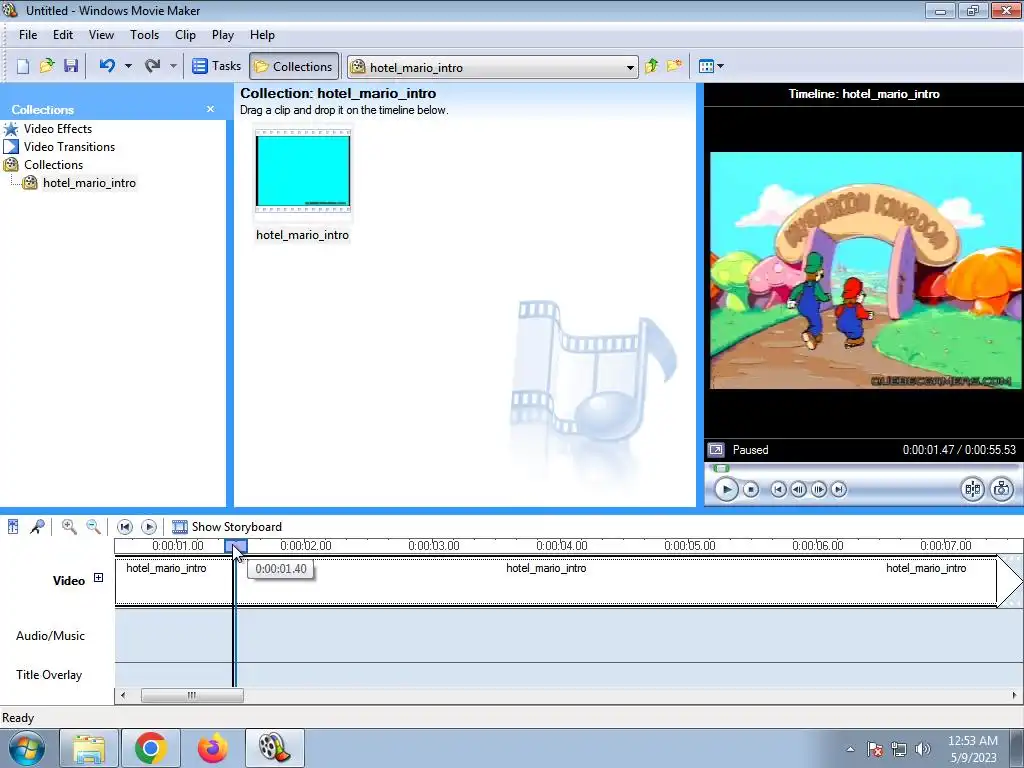Open the Help menu
Screen dimensions: 1024x768
(263, 35)
